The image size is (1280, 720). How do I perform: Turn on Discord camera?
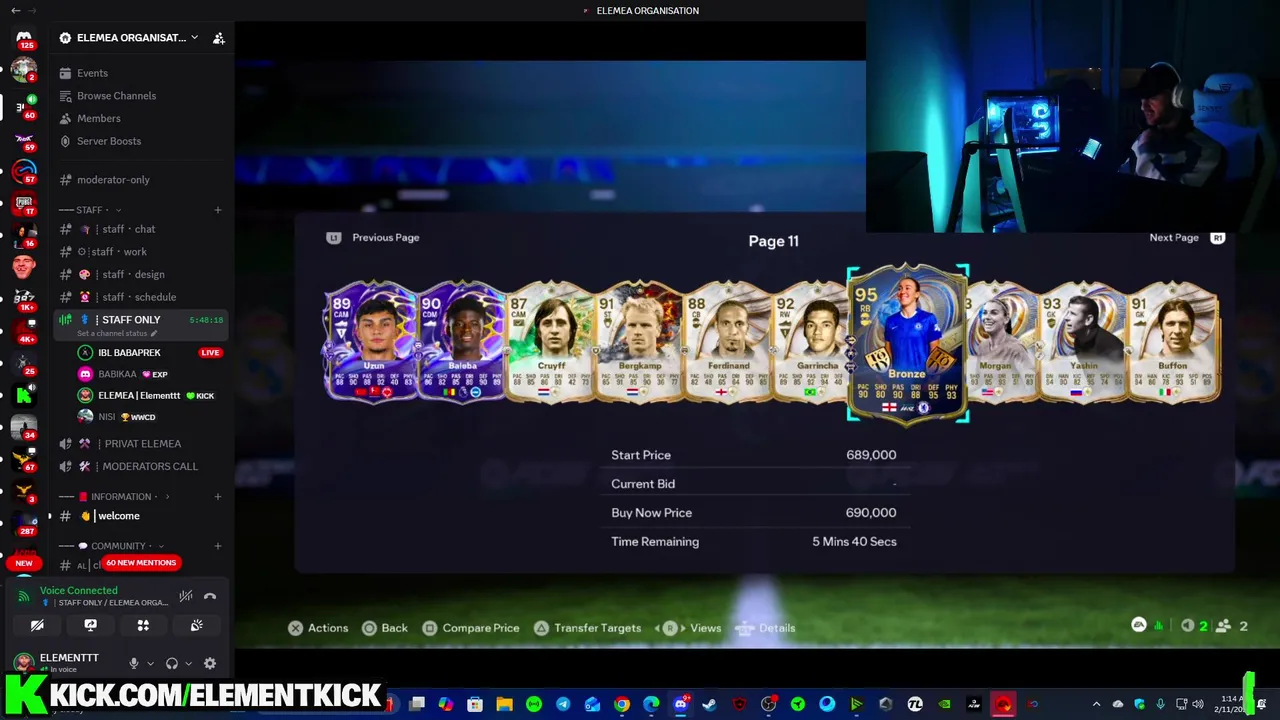coord(37,625)
